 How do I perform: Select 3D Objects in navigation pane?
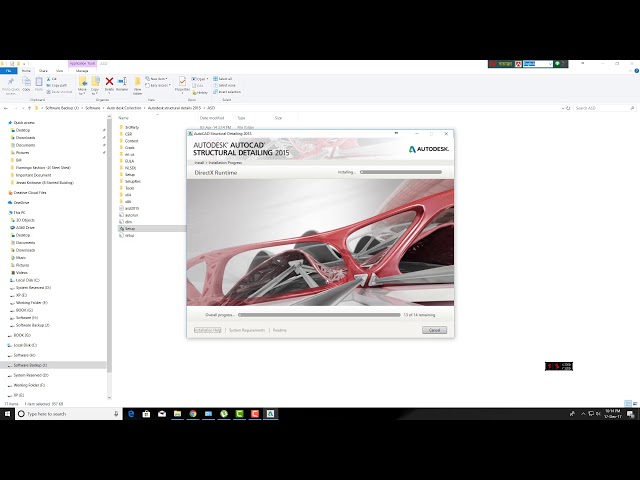(x=25, y=220)
